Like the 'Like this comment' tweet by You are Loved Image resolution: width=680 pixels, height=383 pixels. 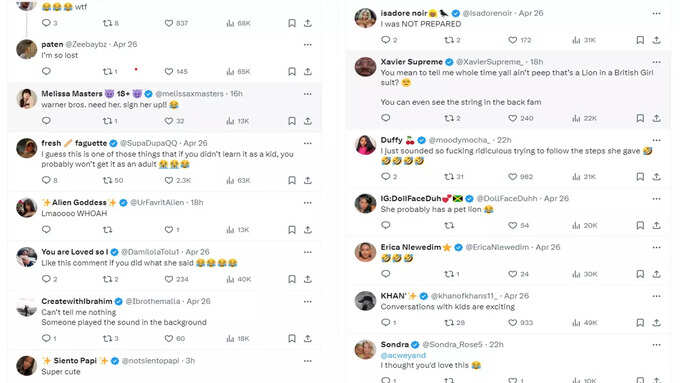169,279
